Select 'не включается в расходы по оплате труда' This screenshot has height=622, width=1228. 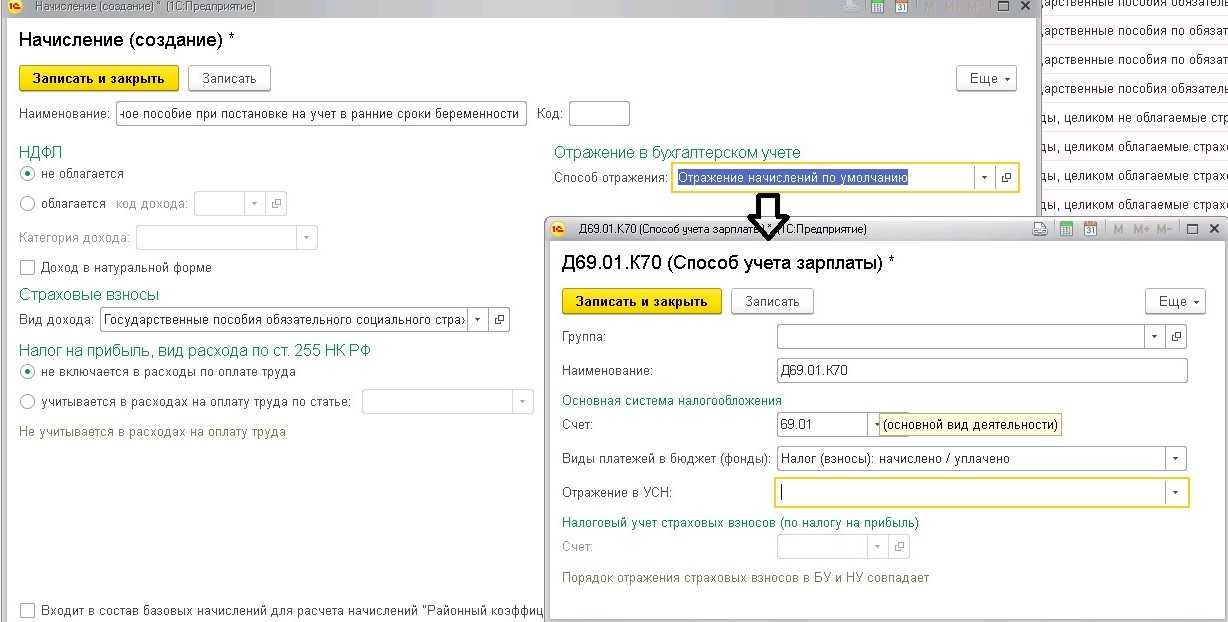(27, 372)
